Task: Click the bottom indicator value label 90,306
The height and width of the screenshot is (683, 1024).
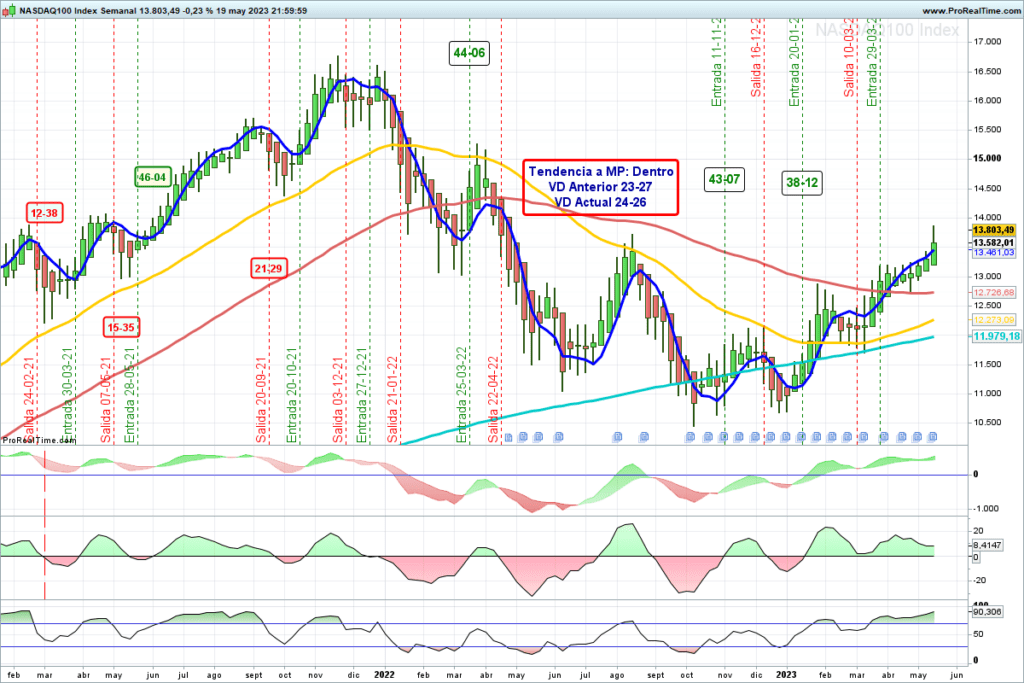Action: (987, 612)
